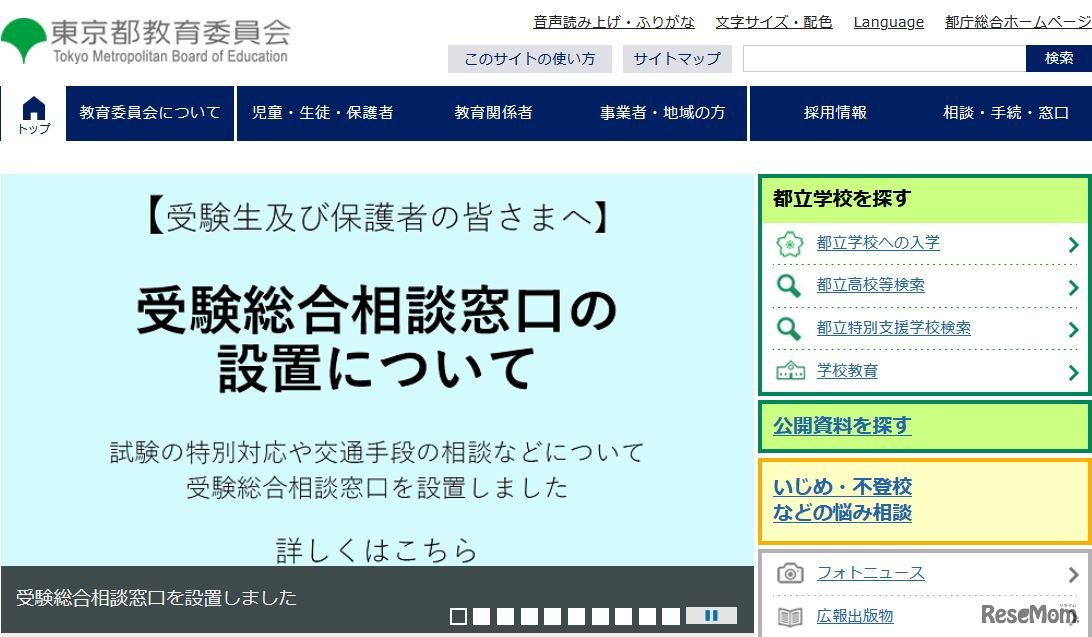Viewport: 1092px width, 637px height.
Task: Click the chevron on the フォトニュース row
Action: coord(1073,574)
